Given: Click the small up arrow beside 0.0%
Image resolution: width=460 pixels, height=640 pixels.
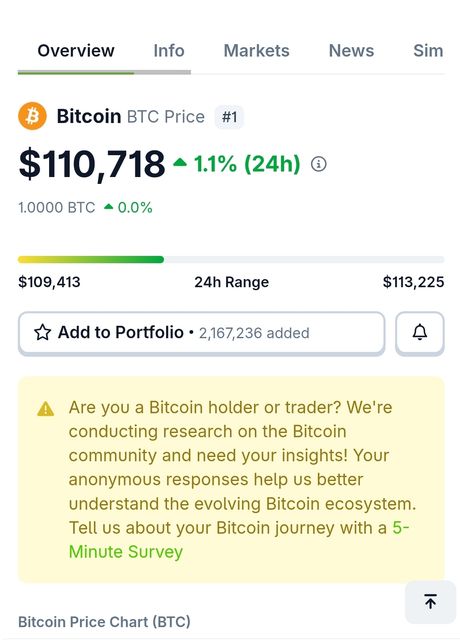Looking at the screenshot, I should (108, 207).
